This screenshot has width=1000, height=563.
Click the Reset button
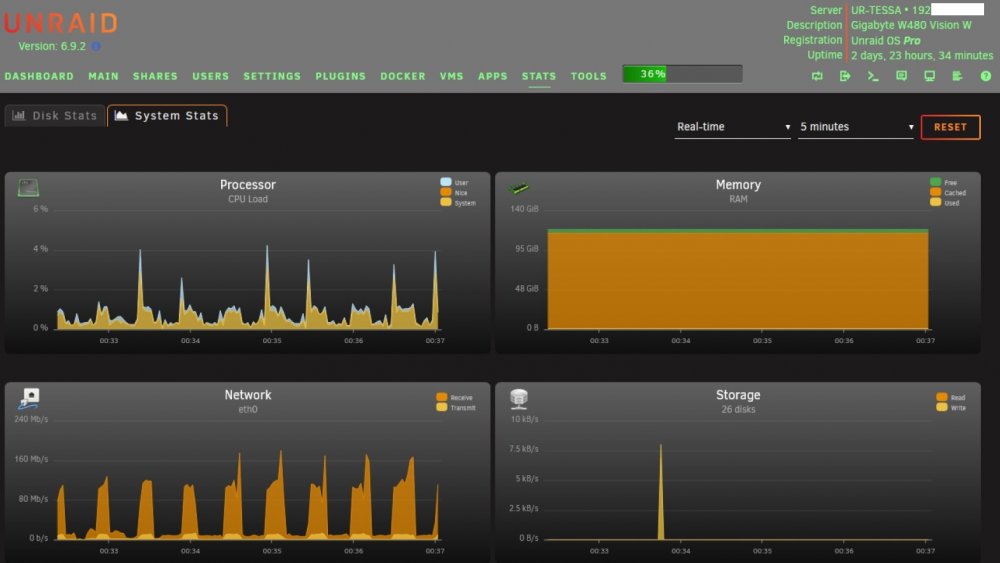coord(950,127)
